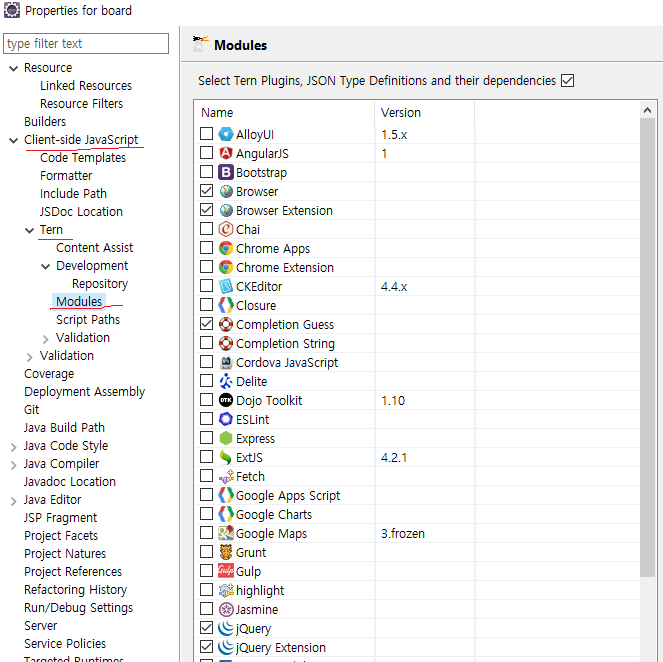Image resolution: width=663 pixels, height=662 pixels.
Task: Click the Completion Guess lifebuoy icon
Action: coord(226,324)
